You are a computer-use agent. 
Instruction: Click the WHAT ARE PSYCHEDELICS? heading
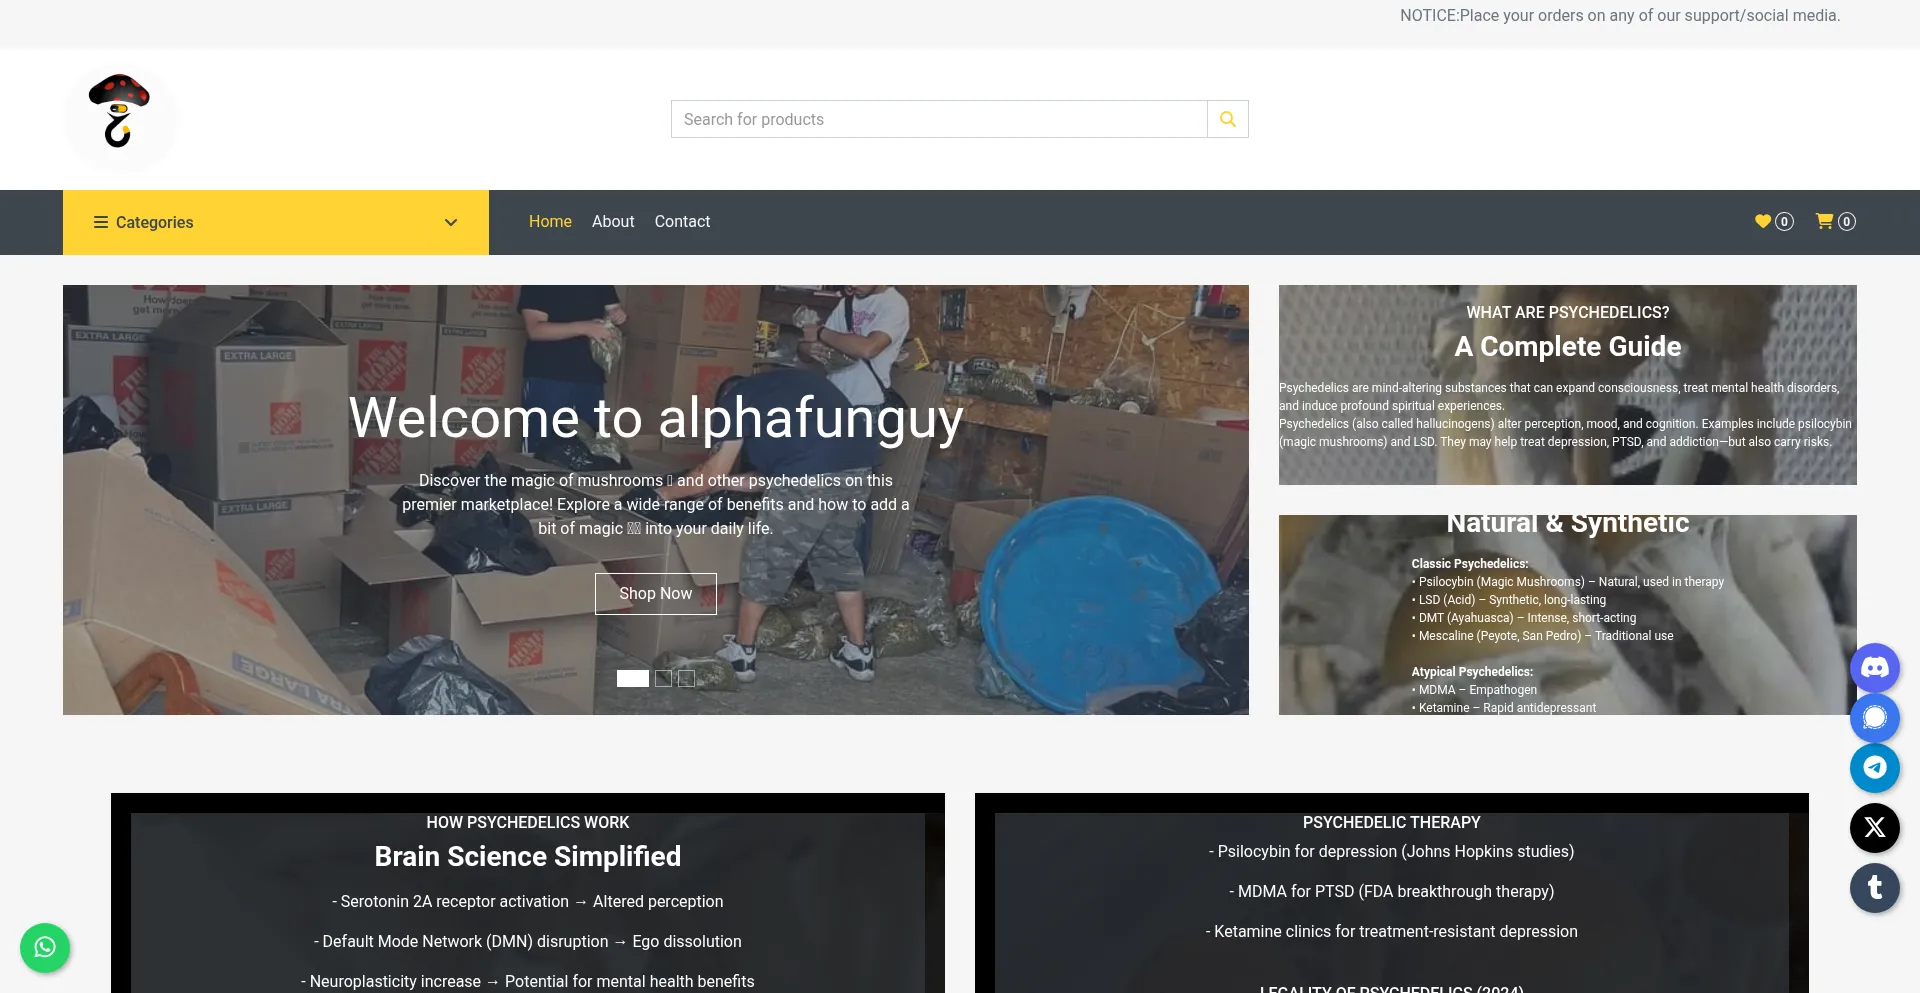tap(1568, 313)
